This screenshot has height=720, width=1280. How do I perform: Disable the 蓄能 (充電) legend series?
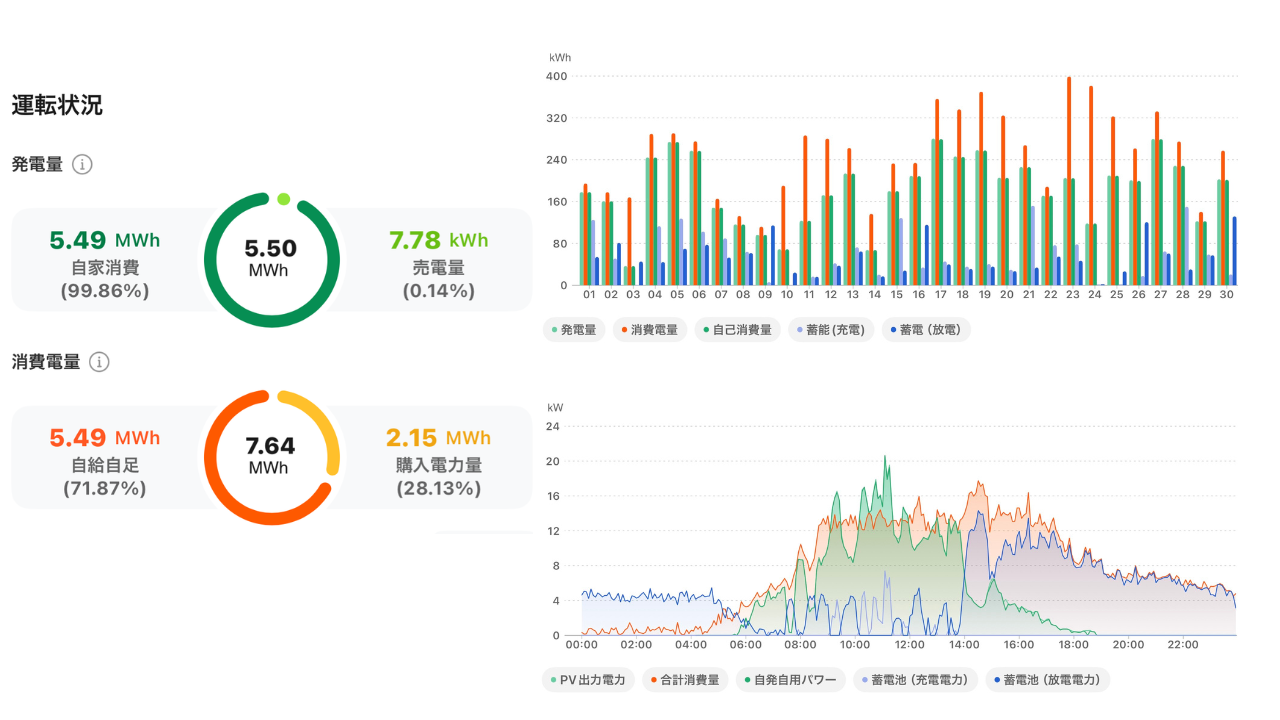pos(831,330)
